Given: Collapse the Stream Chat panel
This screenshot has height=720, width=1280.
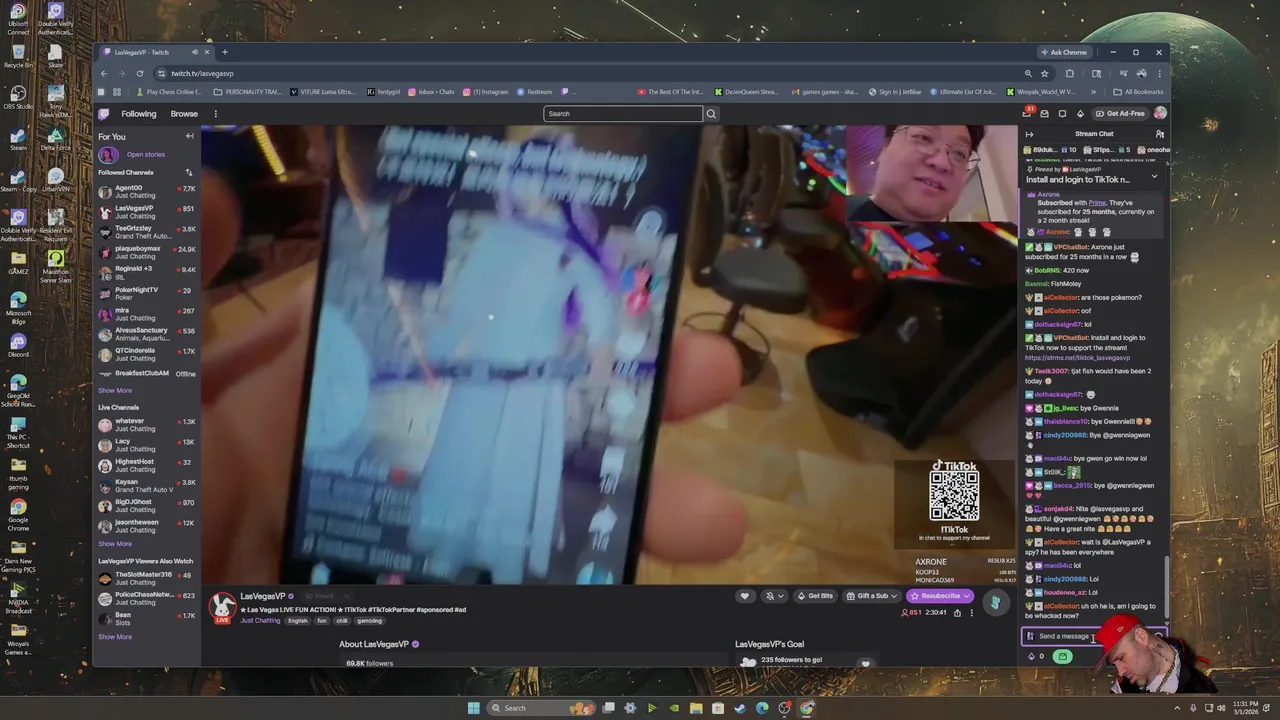Looking at the screenshot, I should (1029, 134).
